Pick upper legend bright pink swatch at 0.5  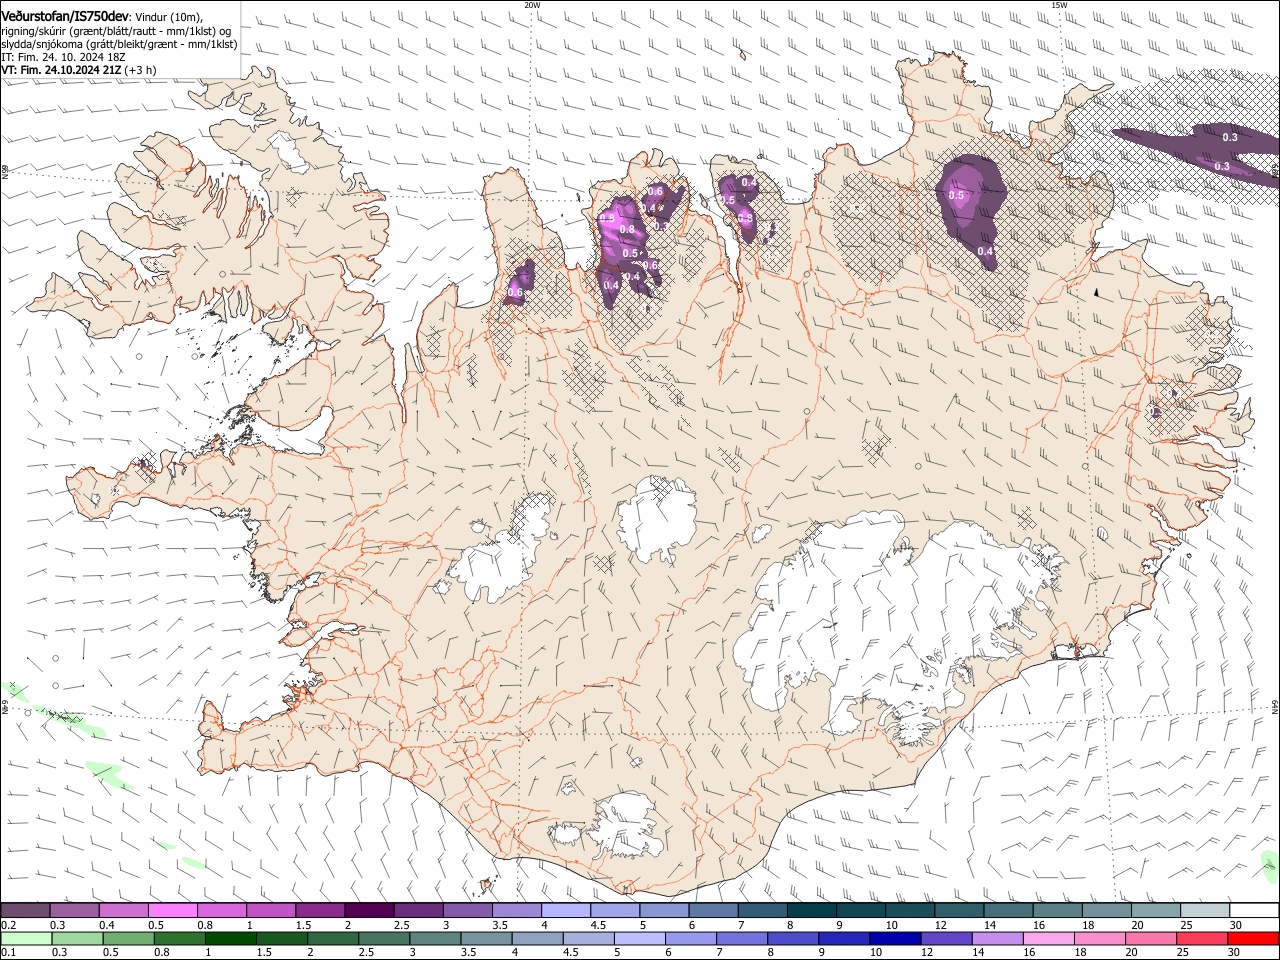coord(172,911)
